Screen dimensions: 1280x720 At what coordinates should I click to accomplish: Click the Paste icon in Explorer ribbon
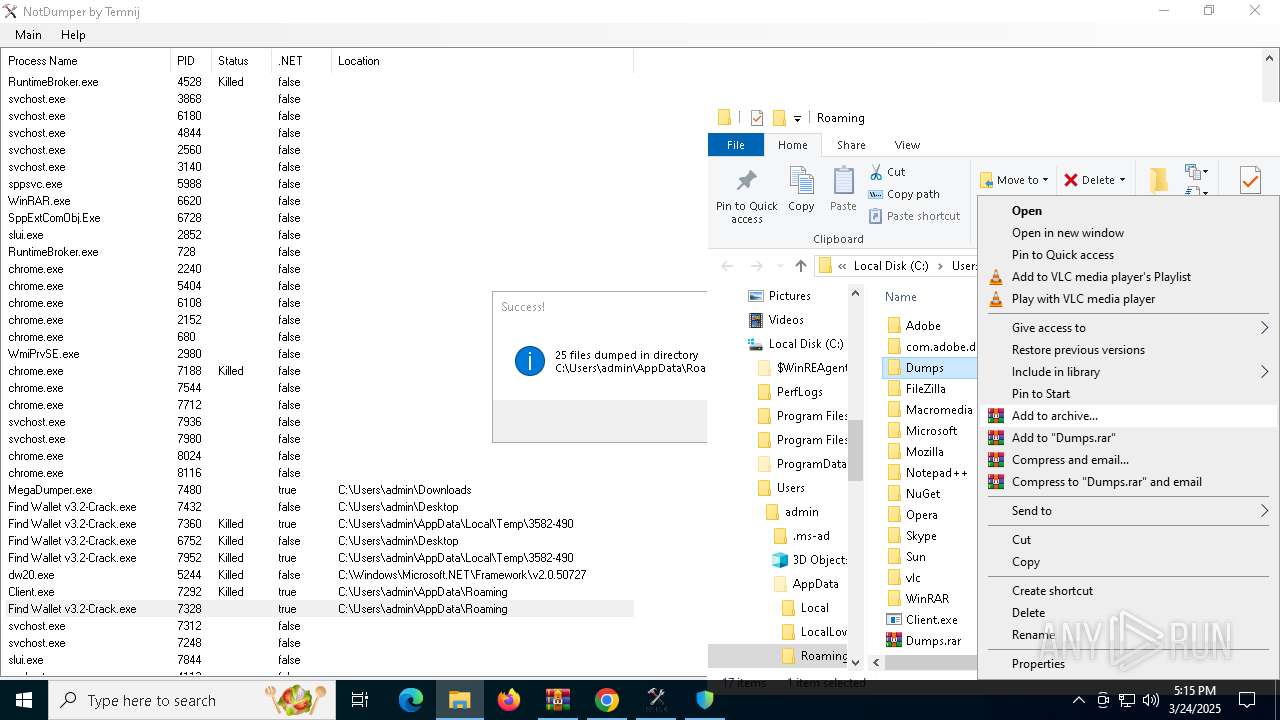(x=843, y=190)
